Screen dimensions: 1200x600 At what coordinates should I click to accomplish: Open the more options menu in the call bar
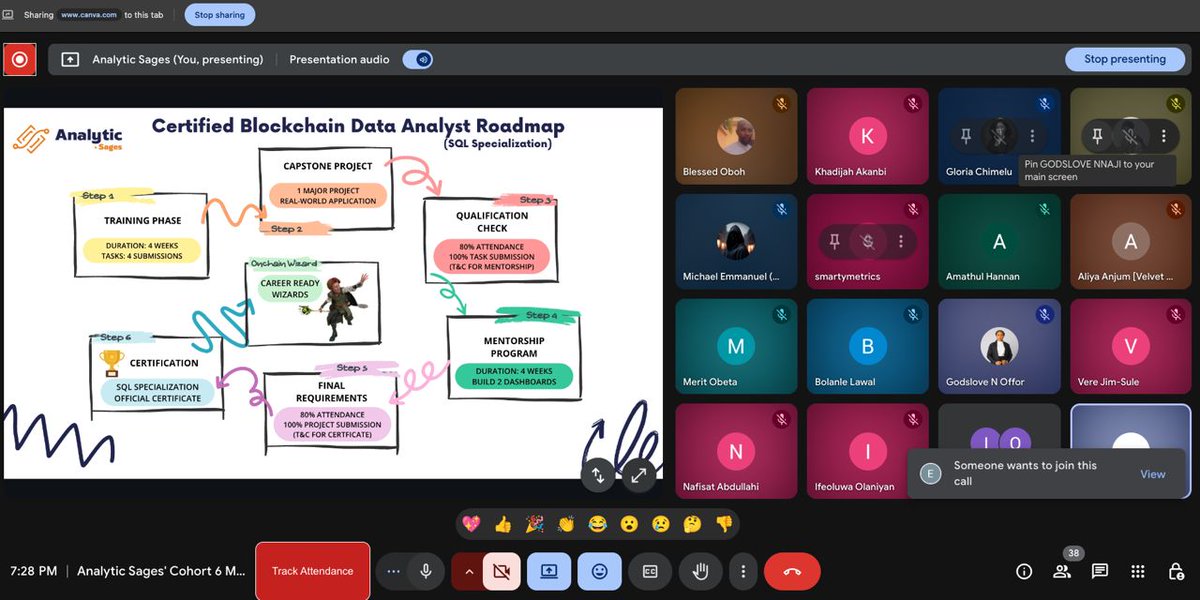(x=742, y=571)
